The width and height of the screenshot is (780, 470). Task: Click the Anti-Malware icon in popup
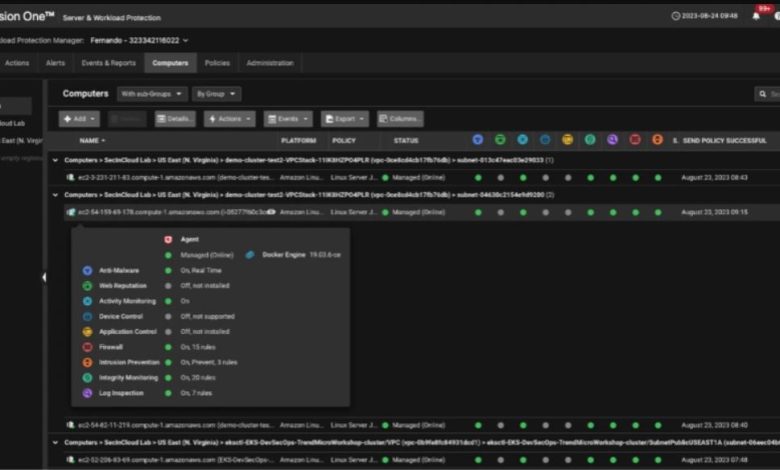pos(88,271)
